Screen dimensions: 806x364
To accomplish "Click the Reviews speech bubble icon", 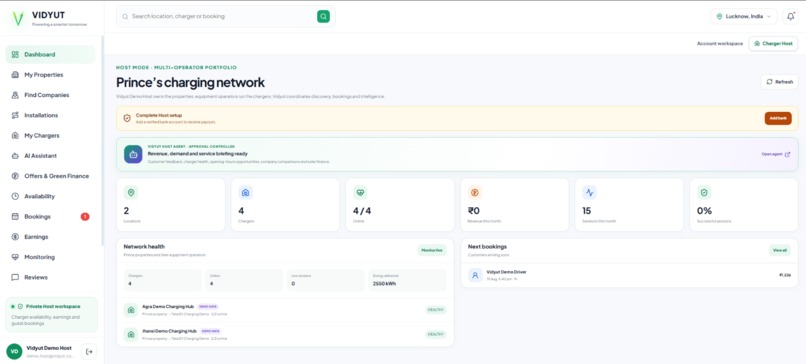I will point(15,277).
